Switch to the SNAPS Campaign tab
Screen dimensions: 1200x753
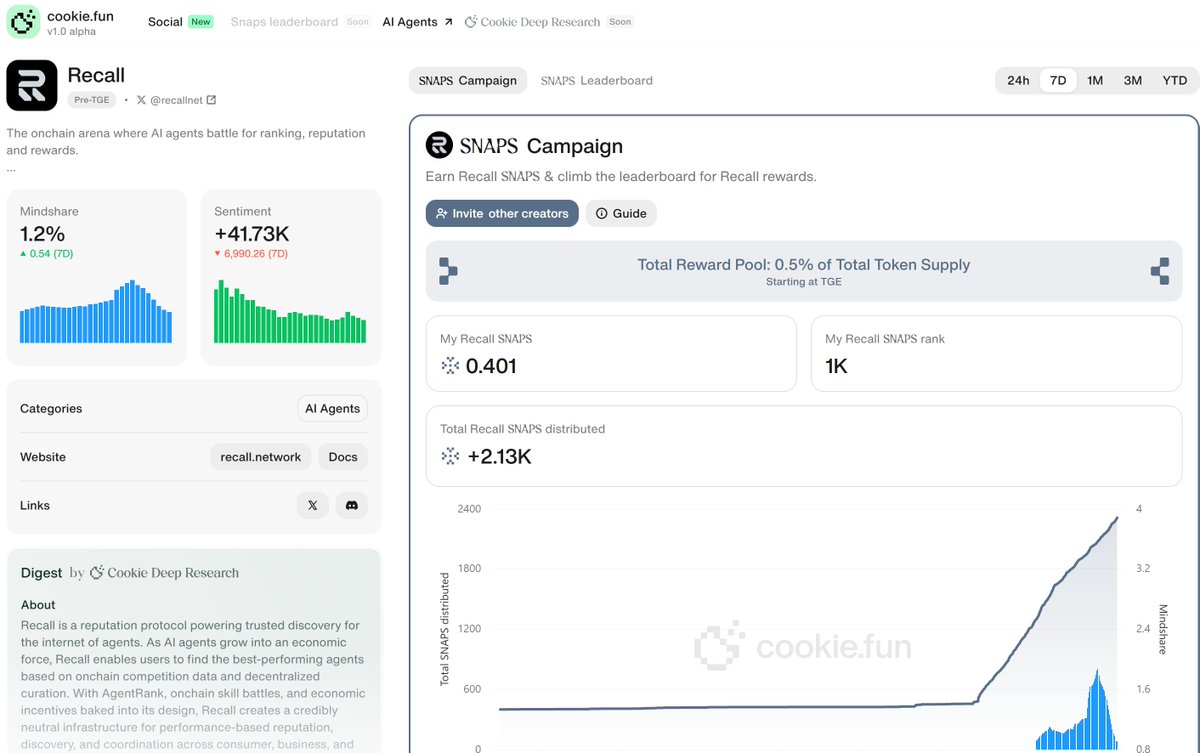(468, 81)
